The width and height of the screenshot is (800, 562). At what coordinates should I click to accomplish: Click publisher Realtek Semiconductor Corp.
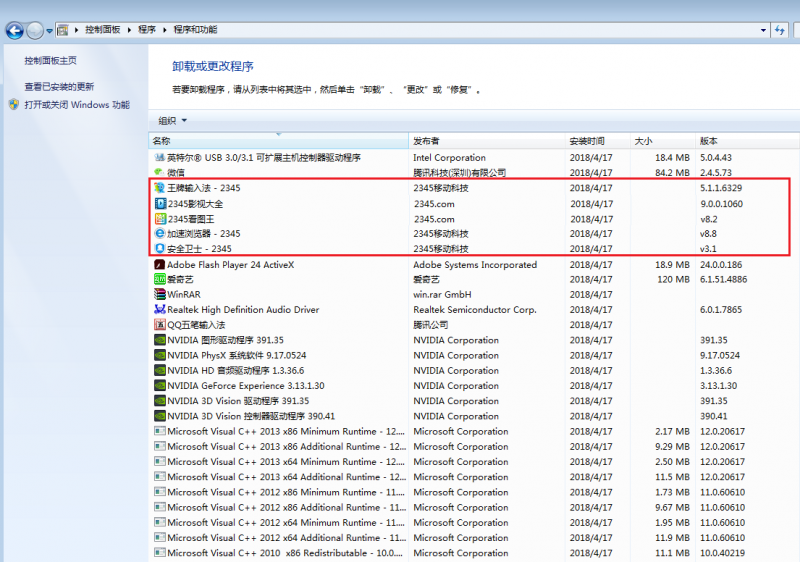pos(475,310)
